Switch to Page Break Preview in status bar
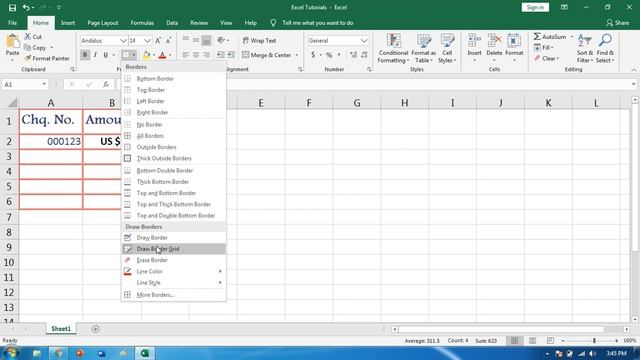 tap(550, 340)
